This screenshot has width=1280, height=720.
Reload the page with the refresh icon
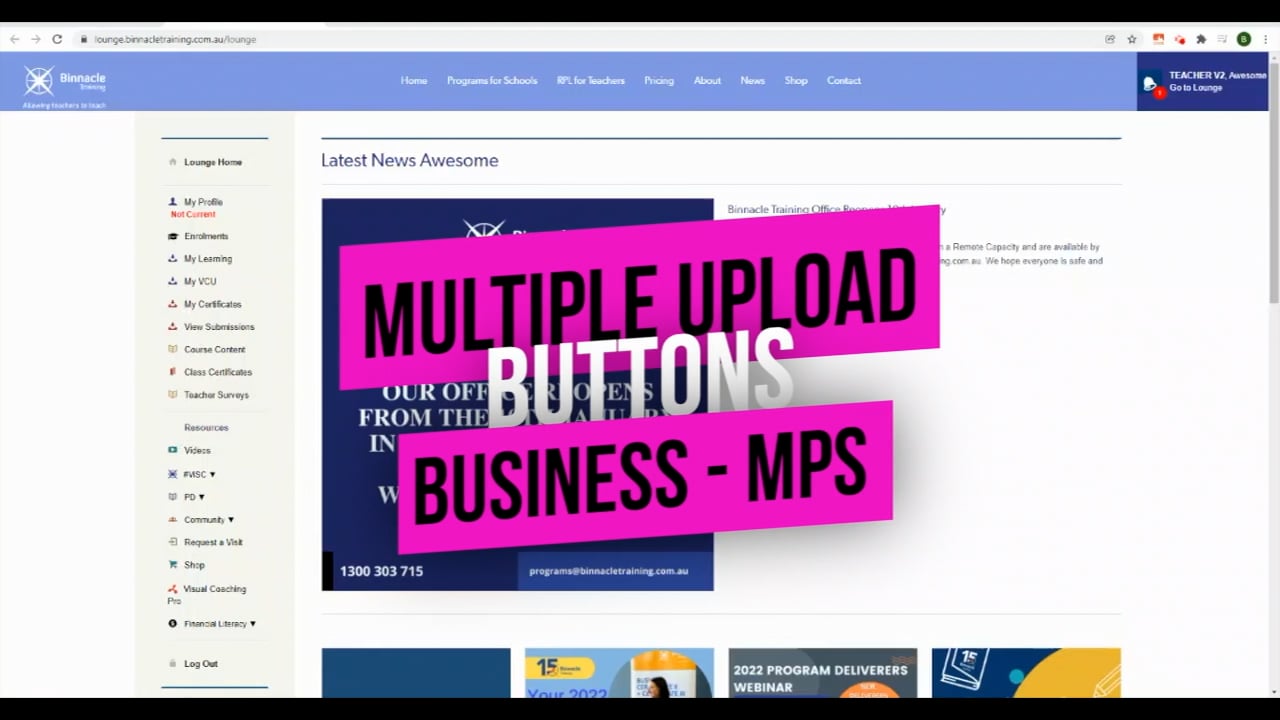pos(57,39)
